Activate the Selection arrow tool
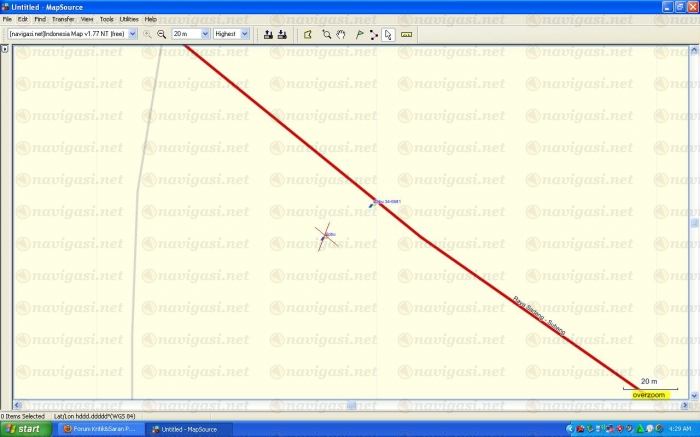This screenshot has width=700, height=437. point(389,33)
